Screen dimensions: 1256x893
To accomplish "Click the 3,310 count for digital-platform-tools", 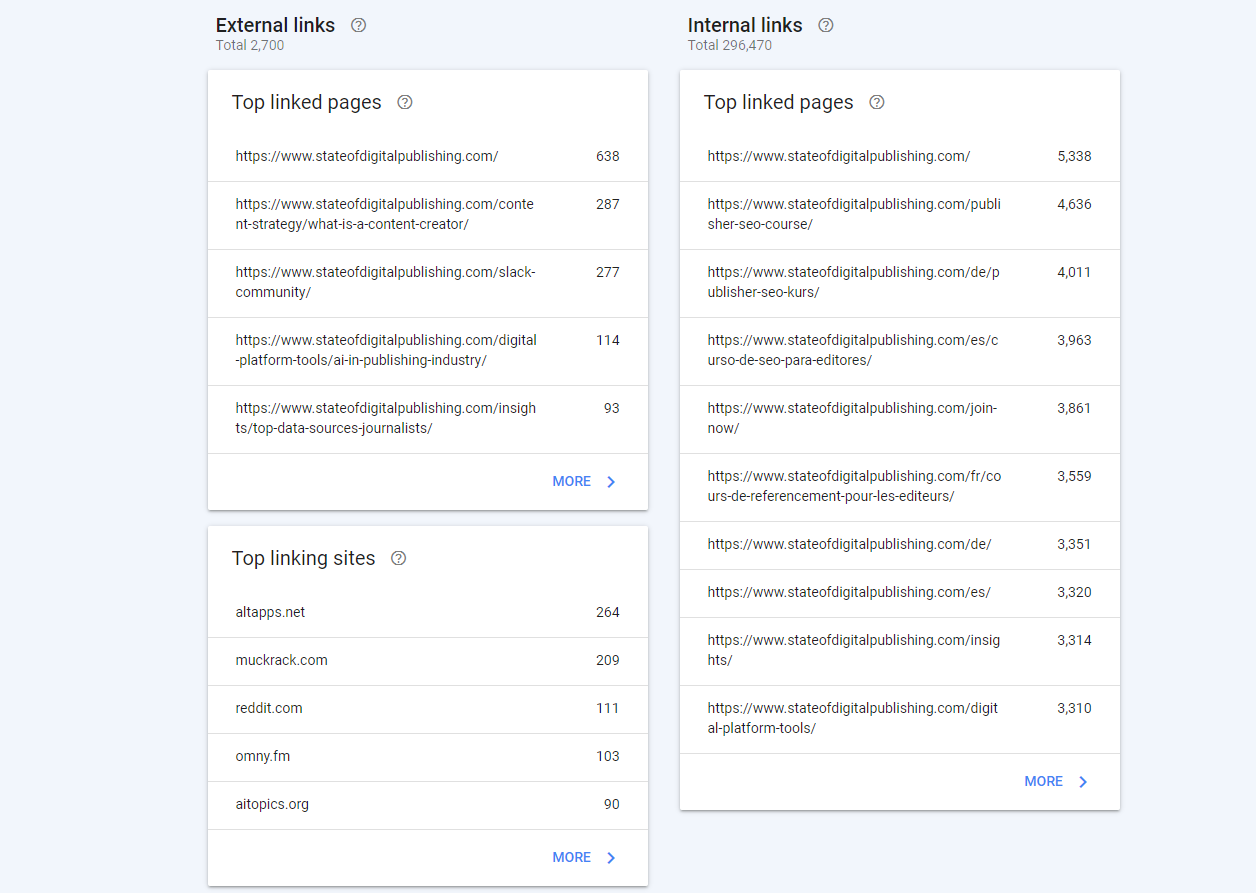I will coord(1074,708).
